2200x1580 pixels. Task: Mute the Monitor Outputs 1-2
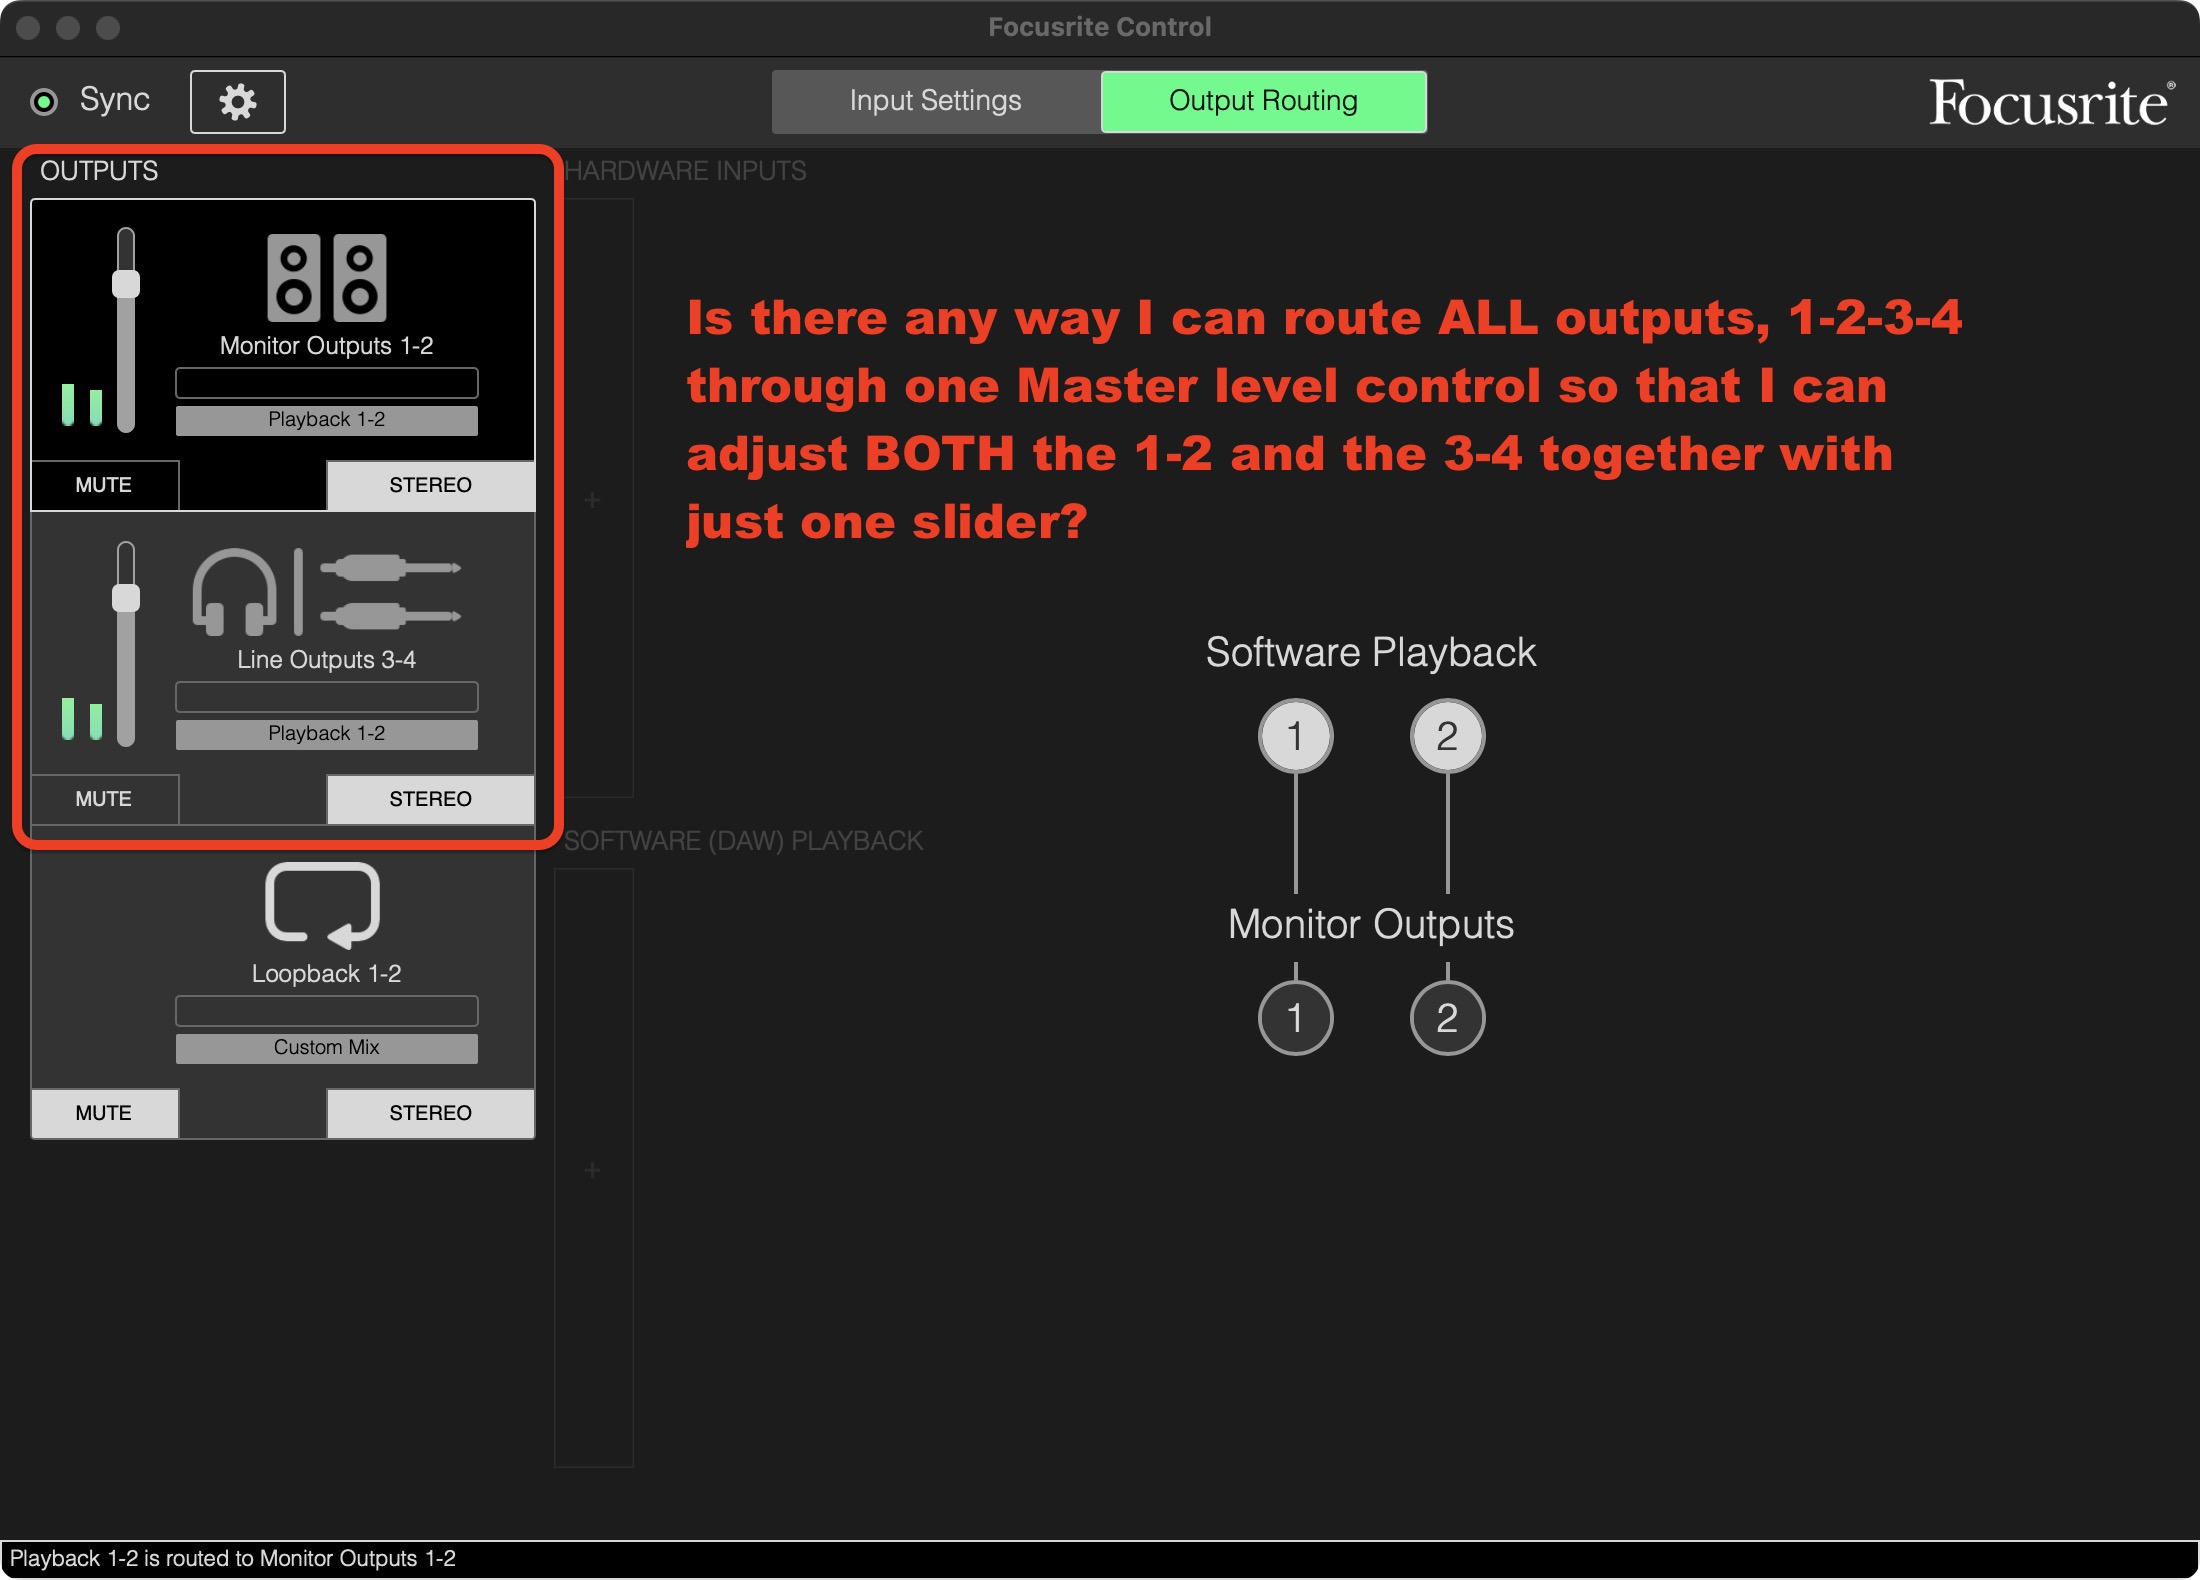[x=104, y=485]
